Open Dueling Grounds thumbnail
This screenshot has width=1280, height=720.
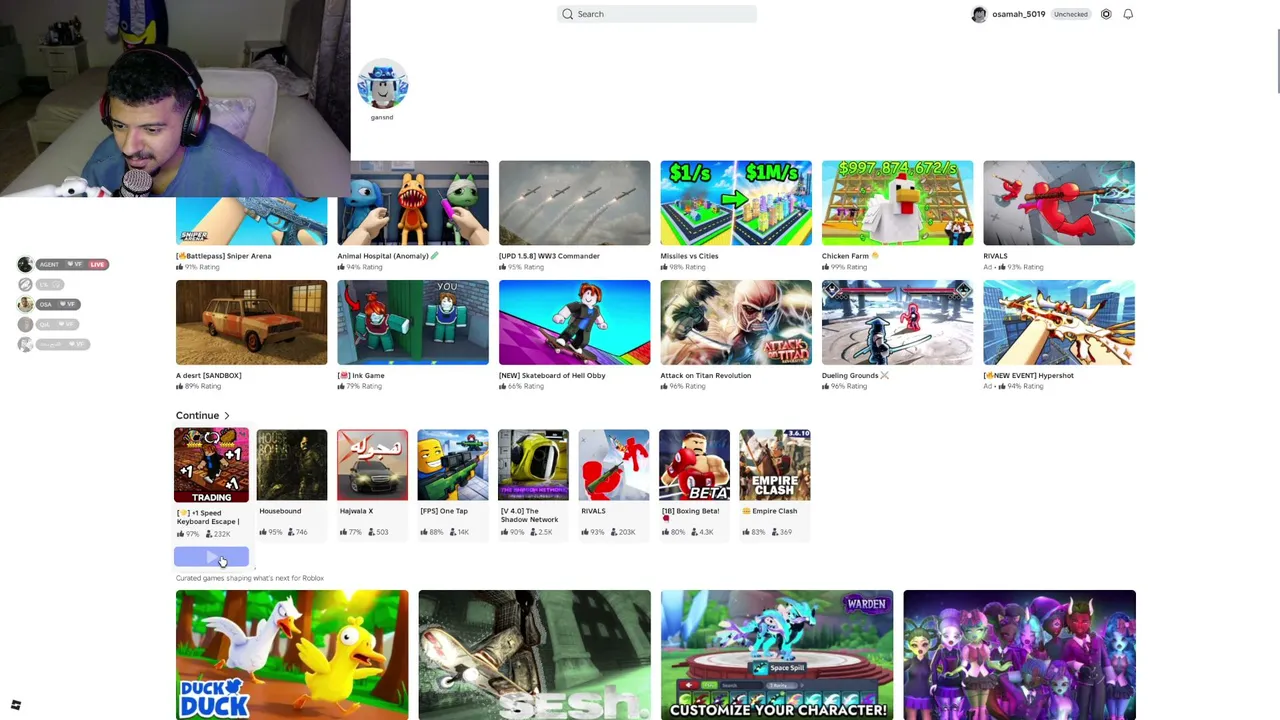897,322
